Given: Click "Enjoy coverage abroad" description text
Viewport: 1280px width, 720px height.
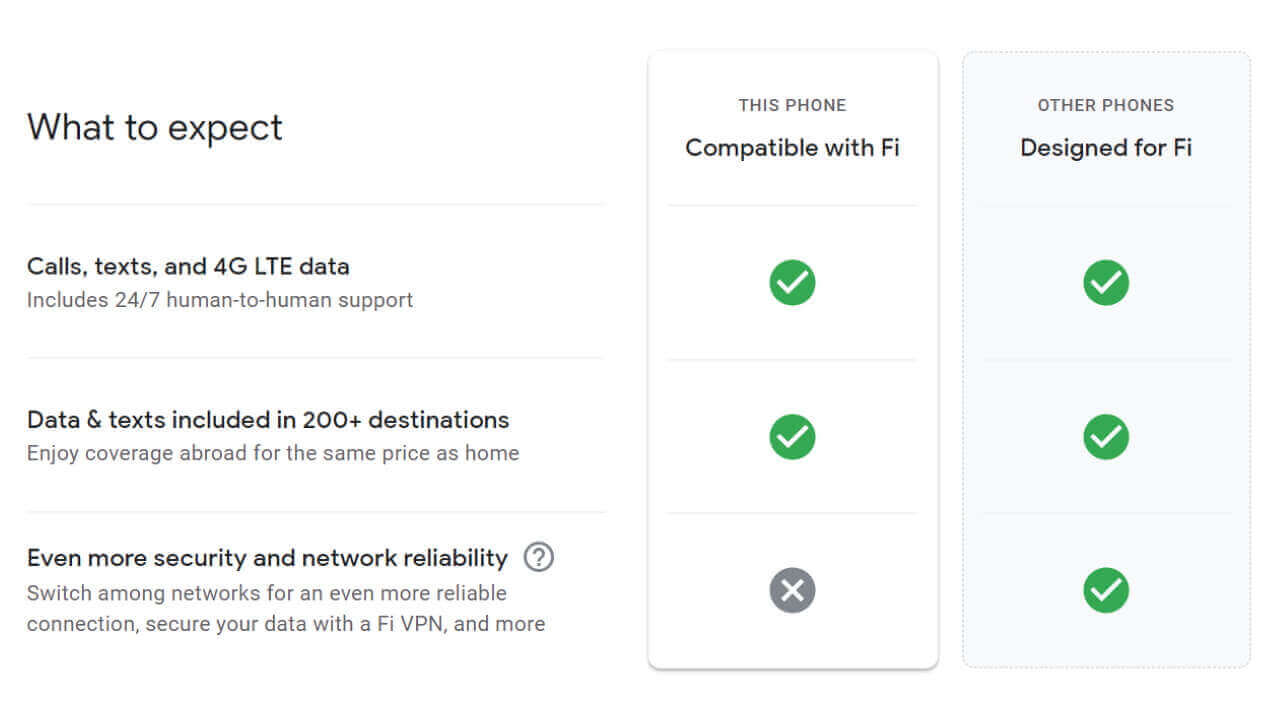Looking at the screenshot, I should [273, 453].
